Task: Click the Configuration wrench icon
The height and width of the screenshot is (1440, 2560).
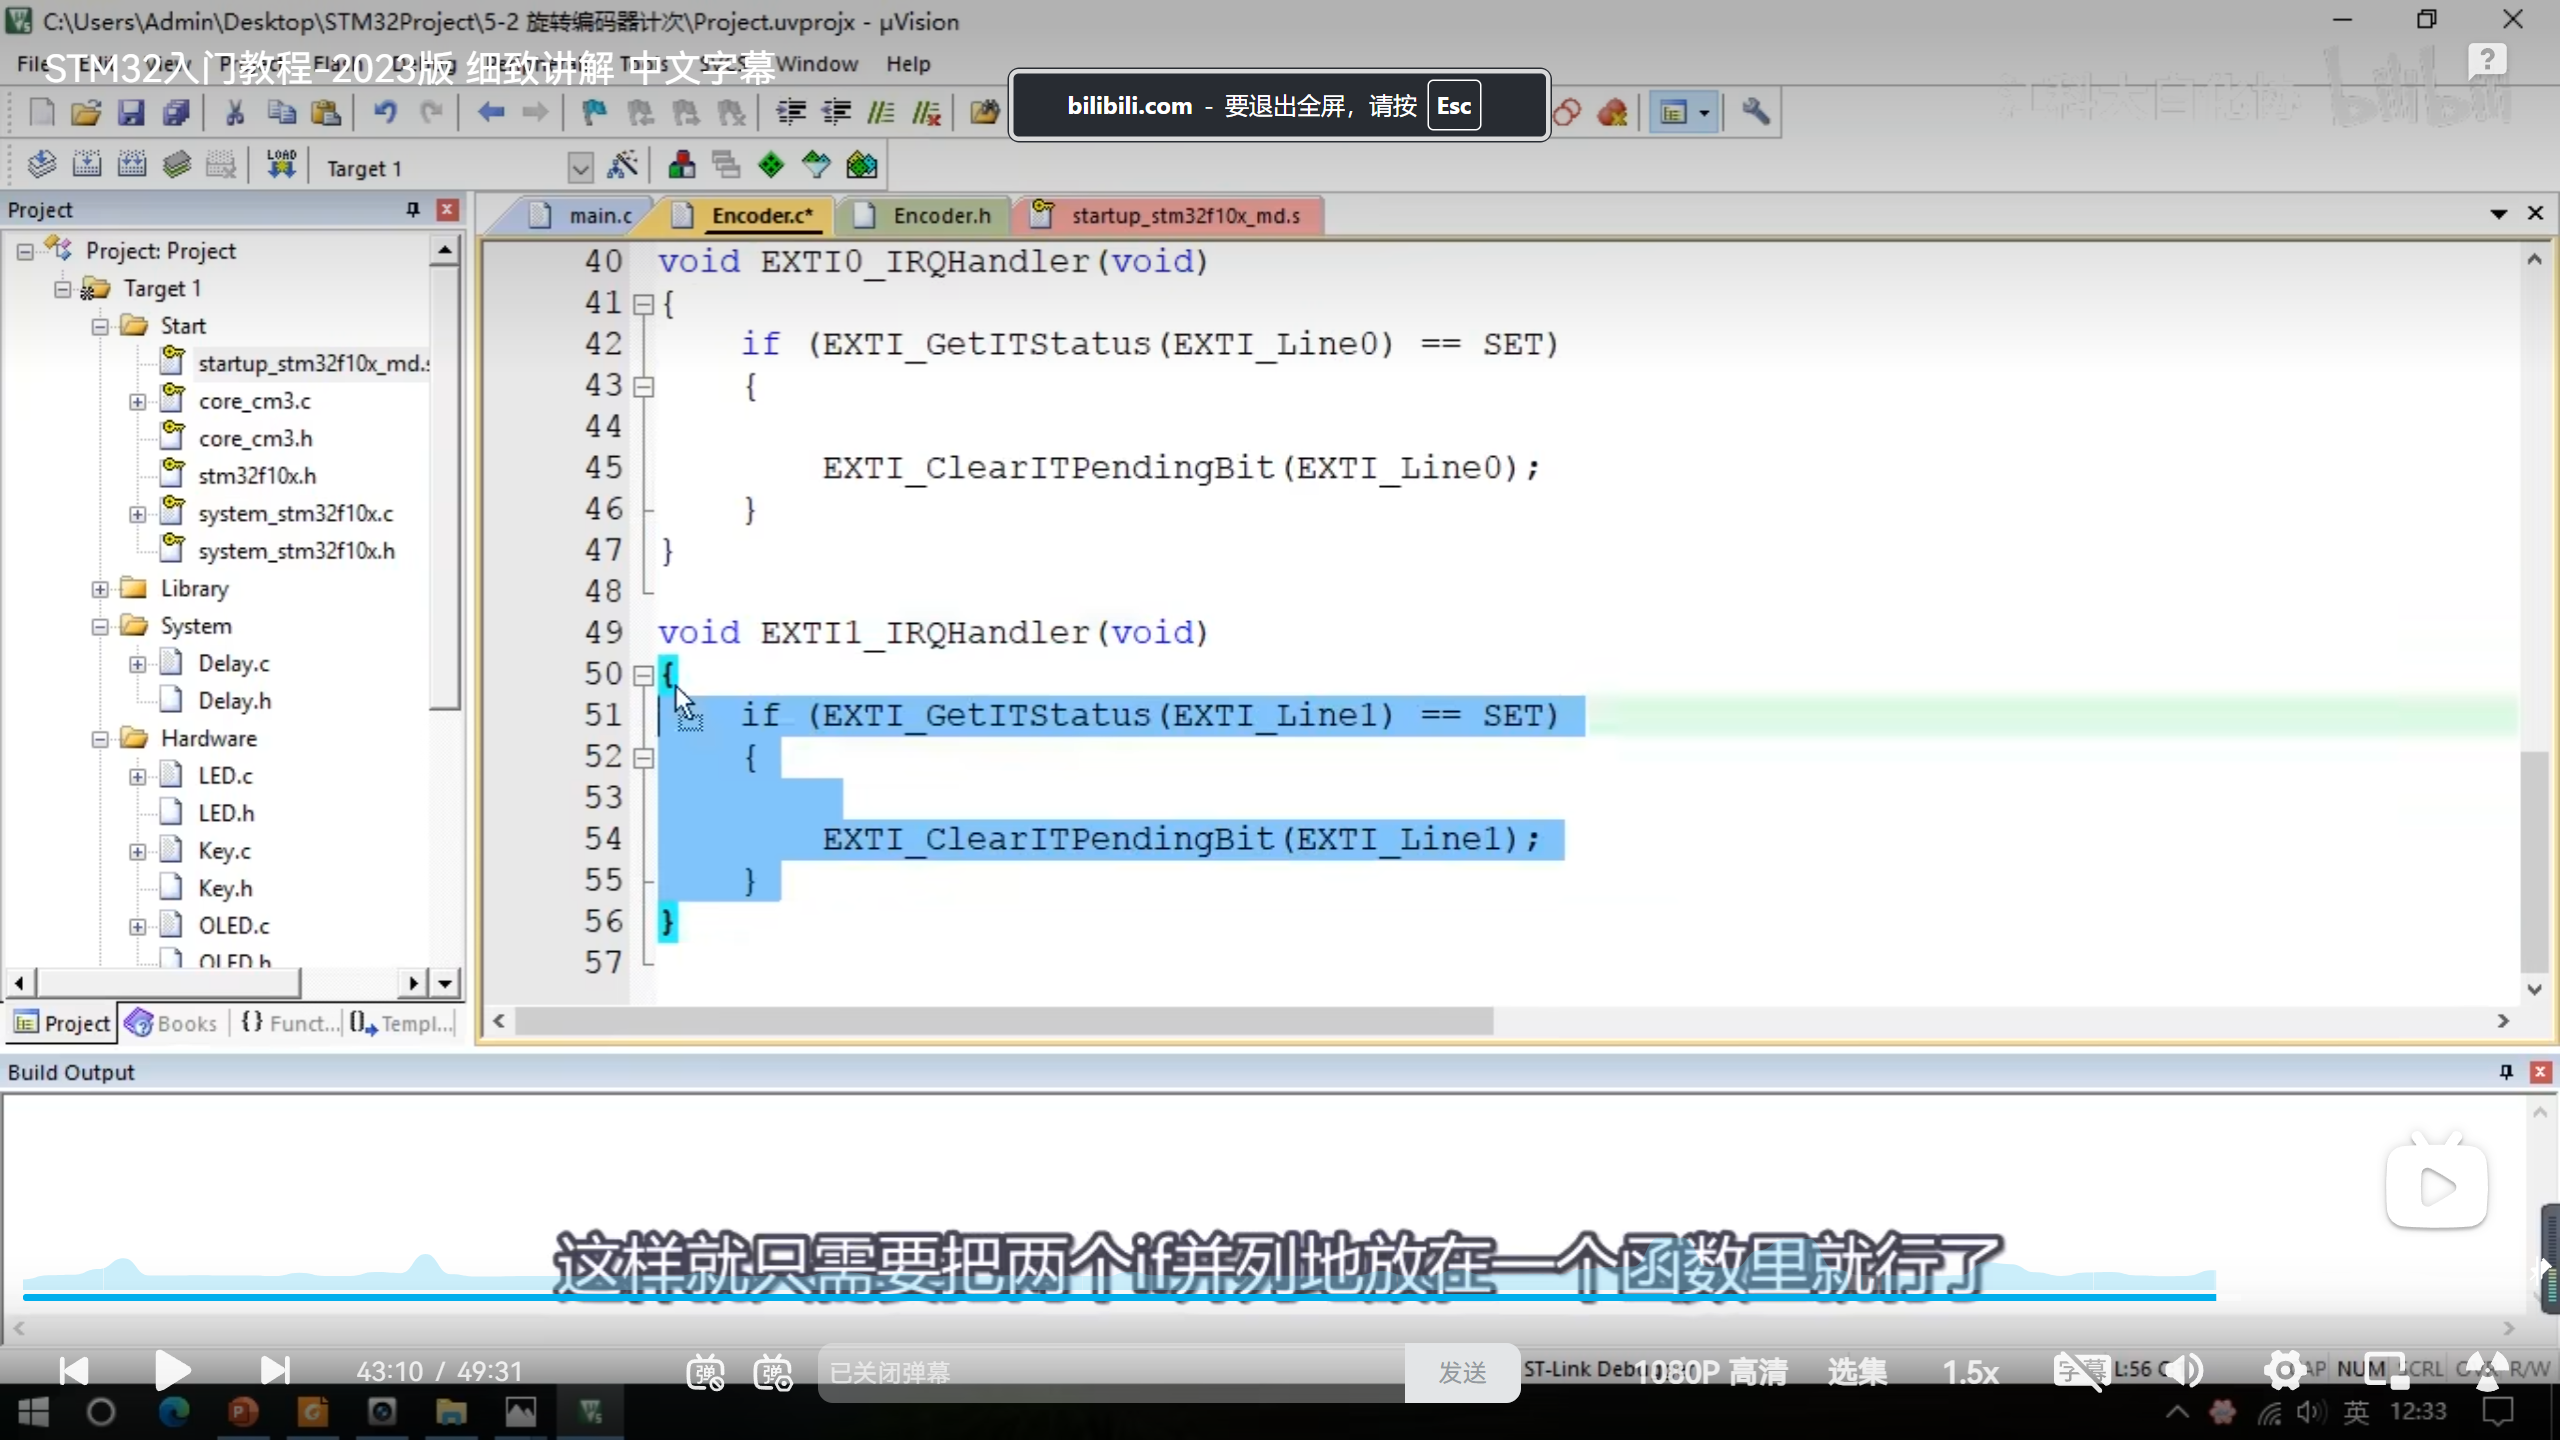Action: tap(1755, 112)
